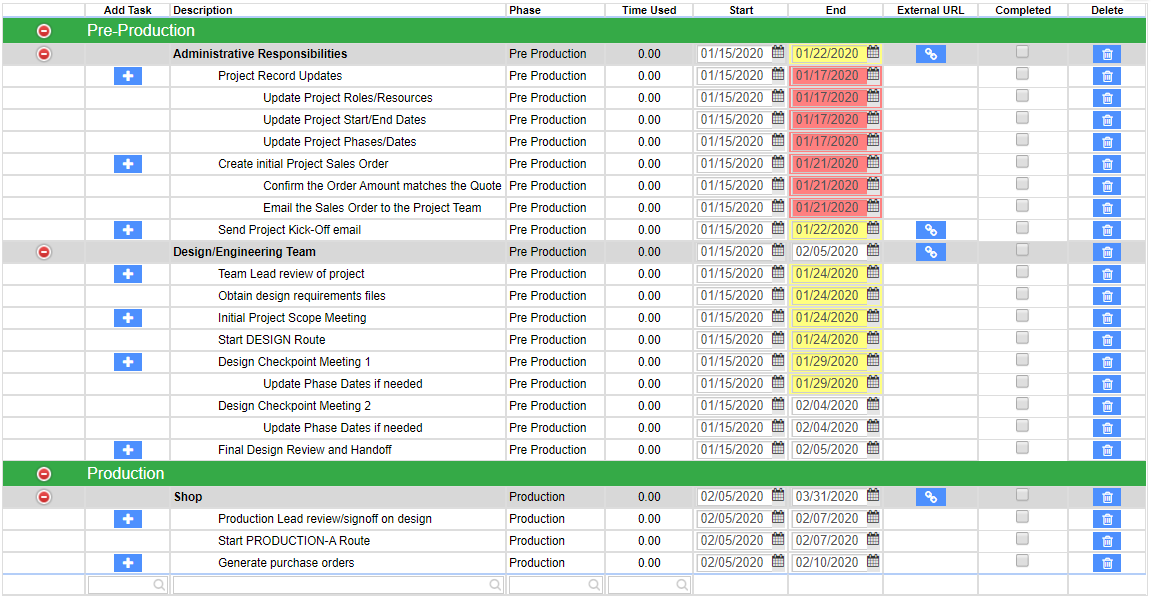Edit the End date 01/22/2020 for Send Project Kick-Off email
1152x598 pixels.
829,230
